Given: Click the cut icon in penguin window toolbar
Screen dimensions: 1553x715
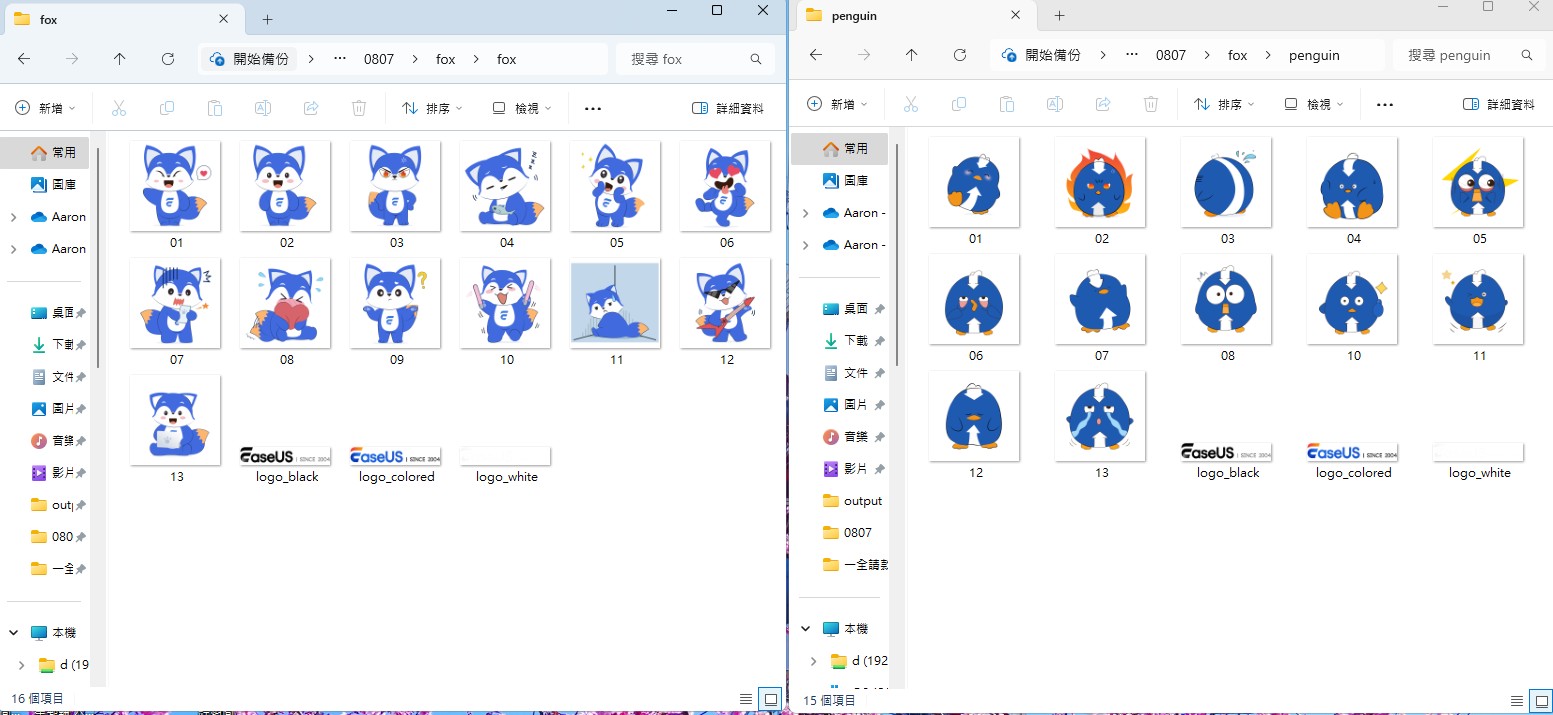Looking at the screenshot, I should point(911,104).
